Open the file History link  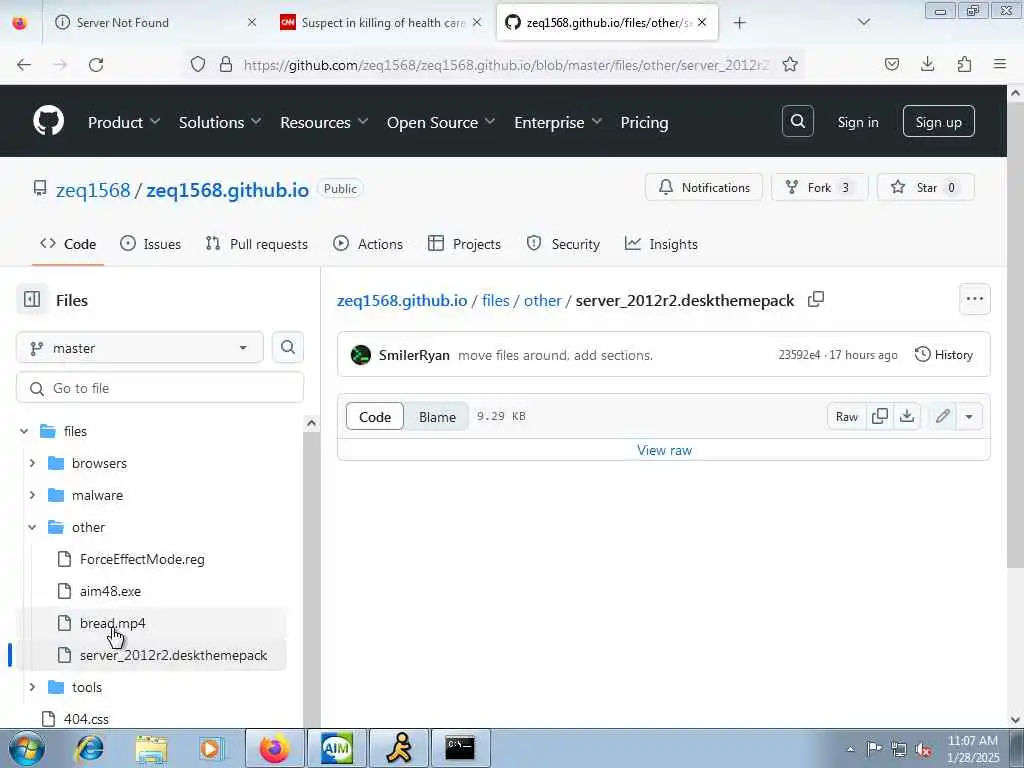click(944, 355)
